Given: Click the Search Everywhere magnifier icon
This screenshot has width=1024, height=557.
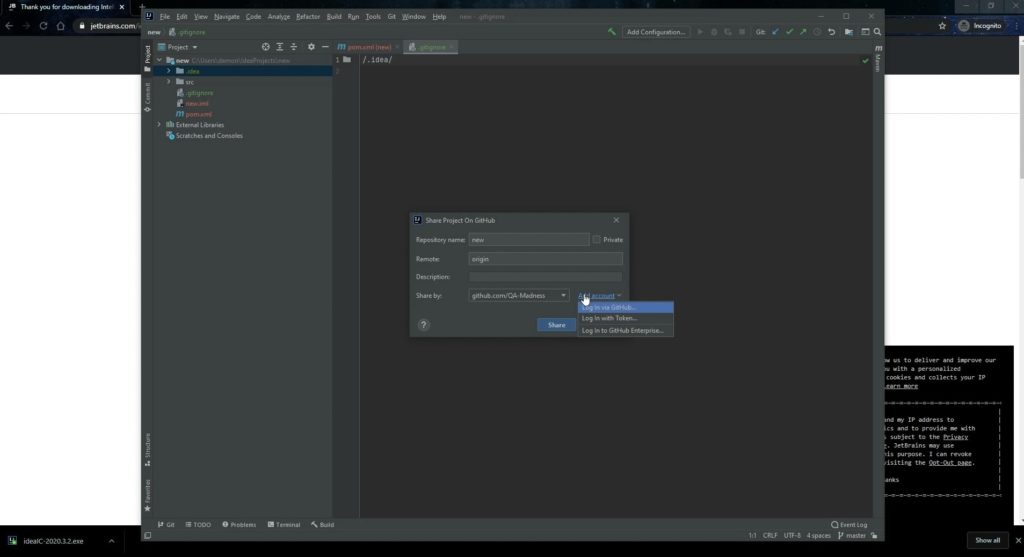Looking at the screenshot, I should tap(878, 32).
